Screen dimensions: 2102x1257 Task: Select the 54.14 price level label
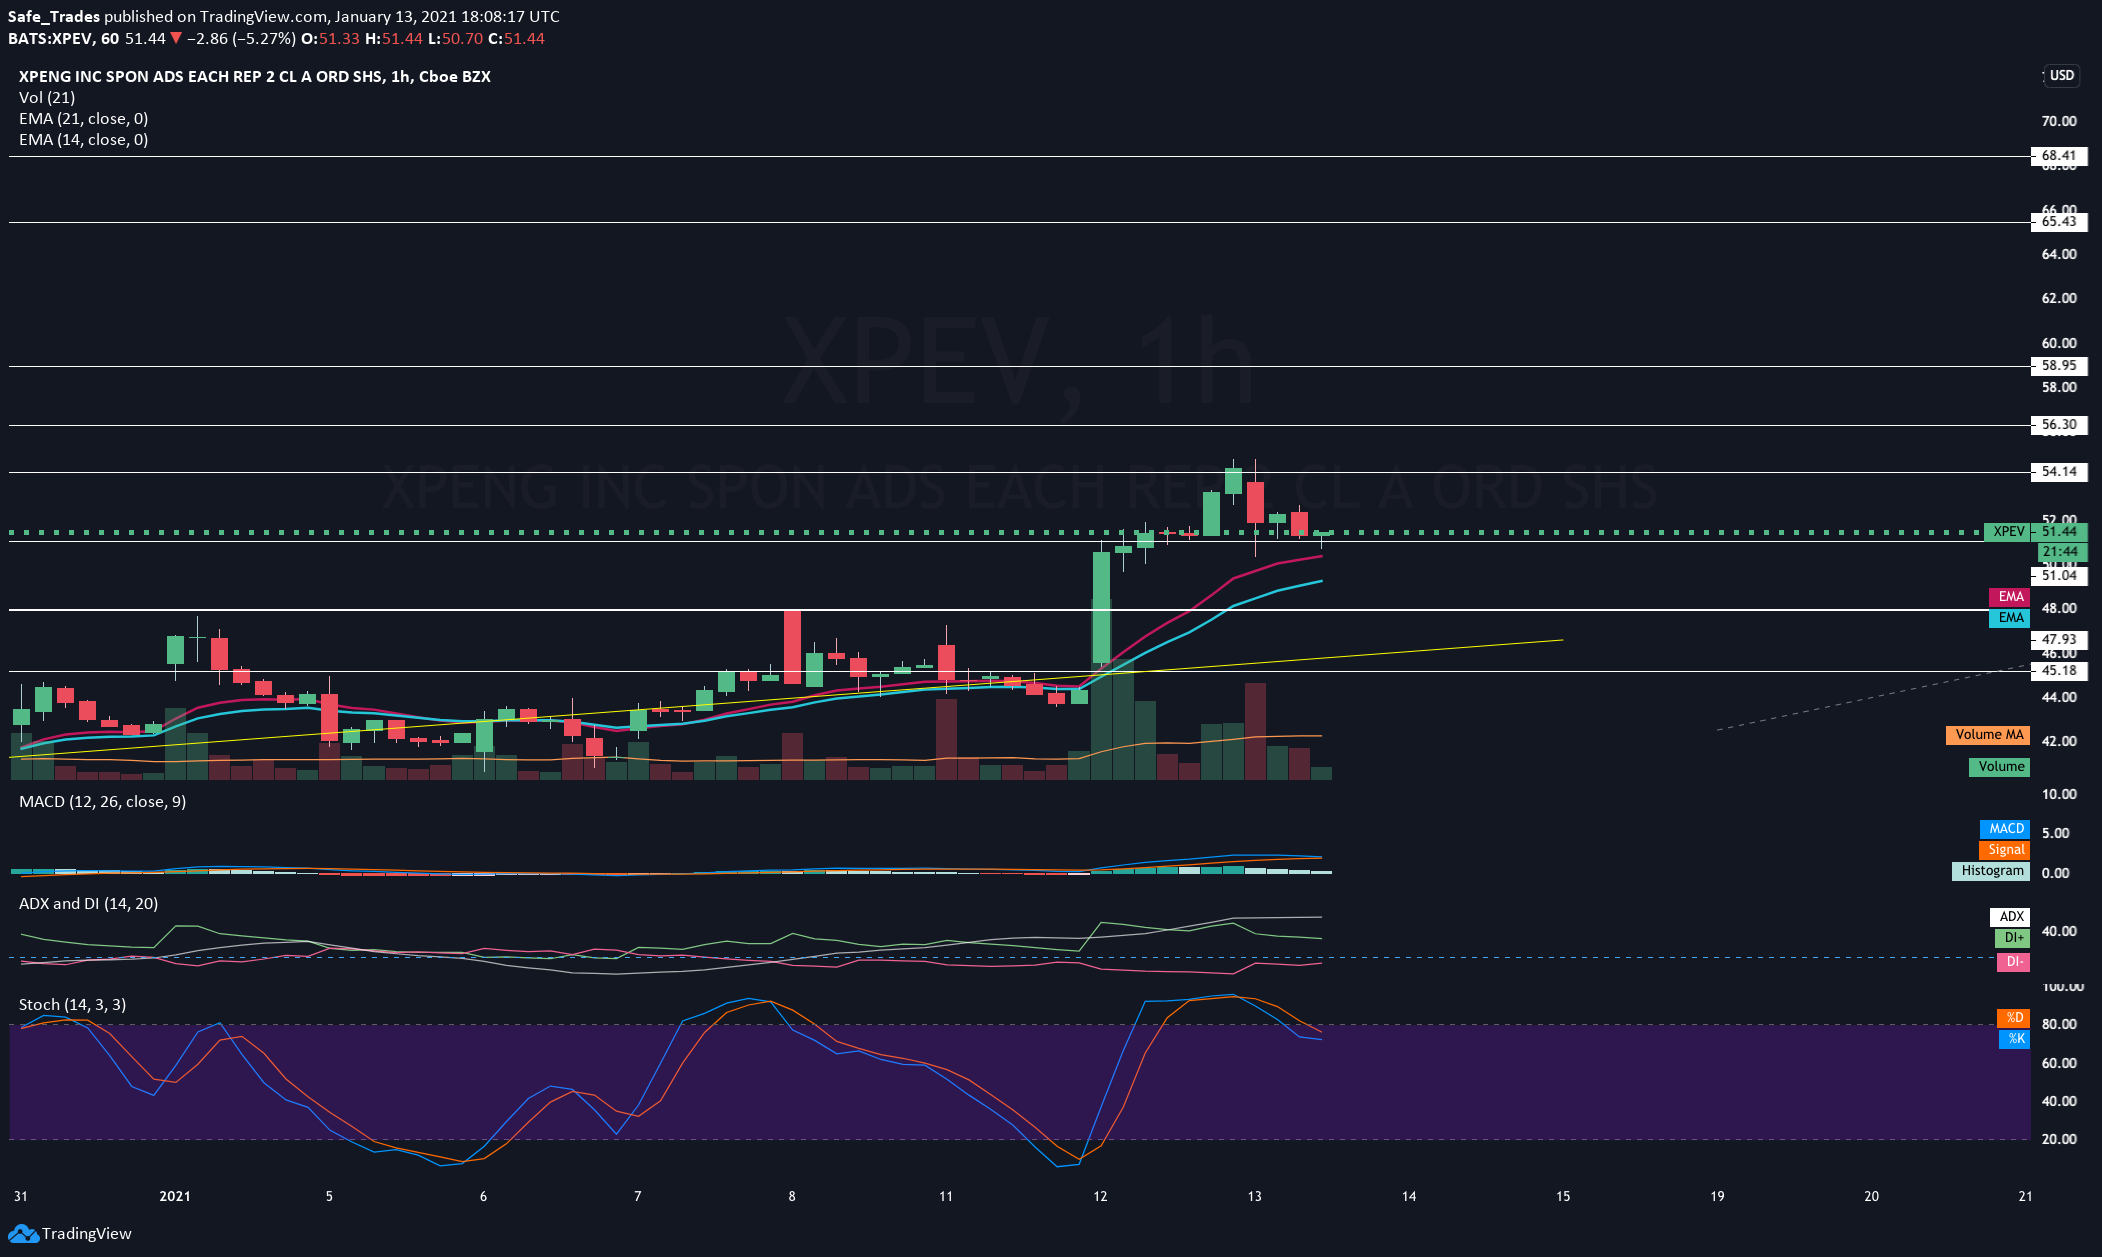[x=2059, y=472]
